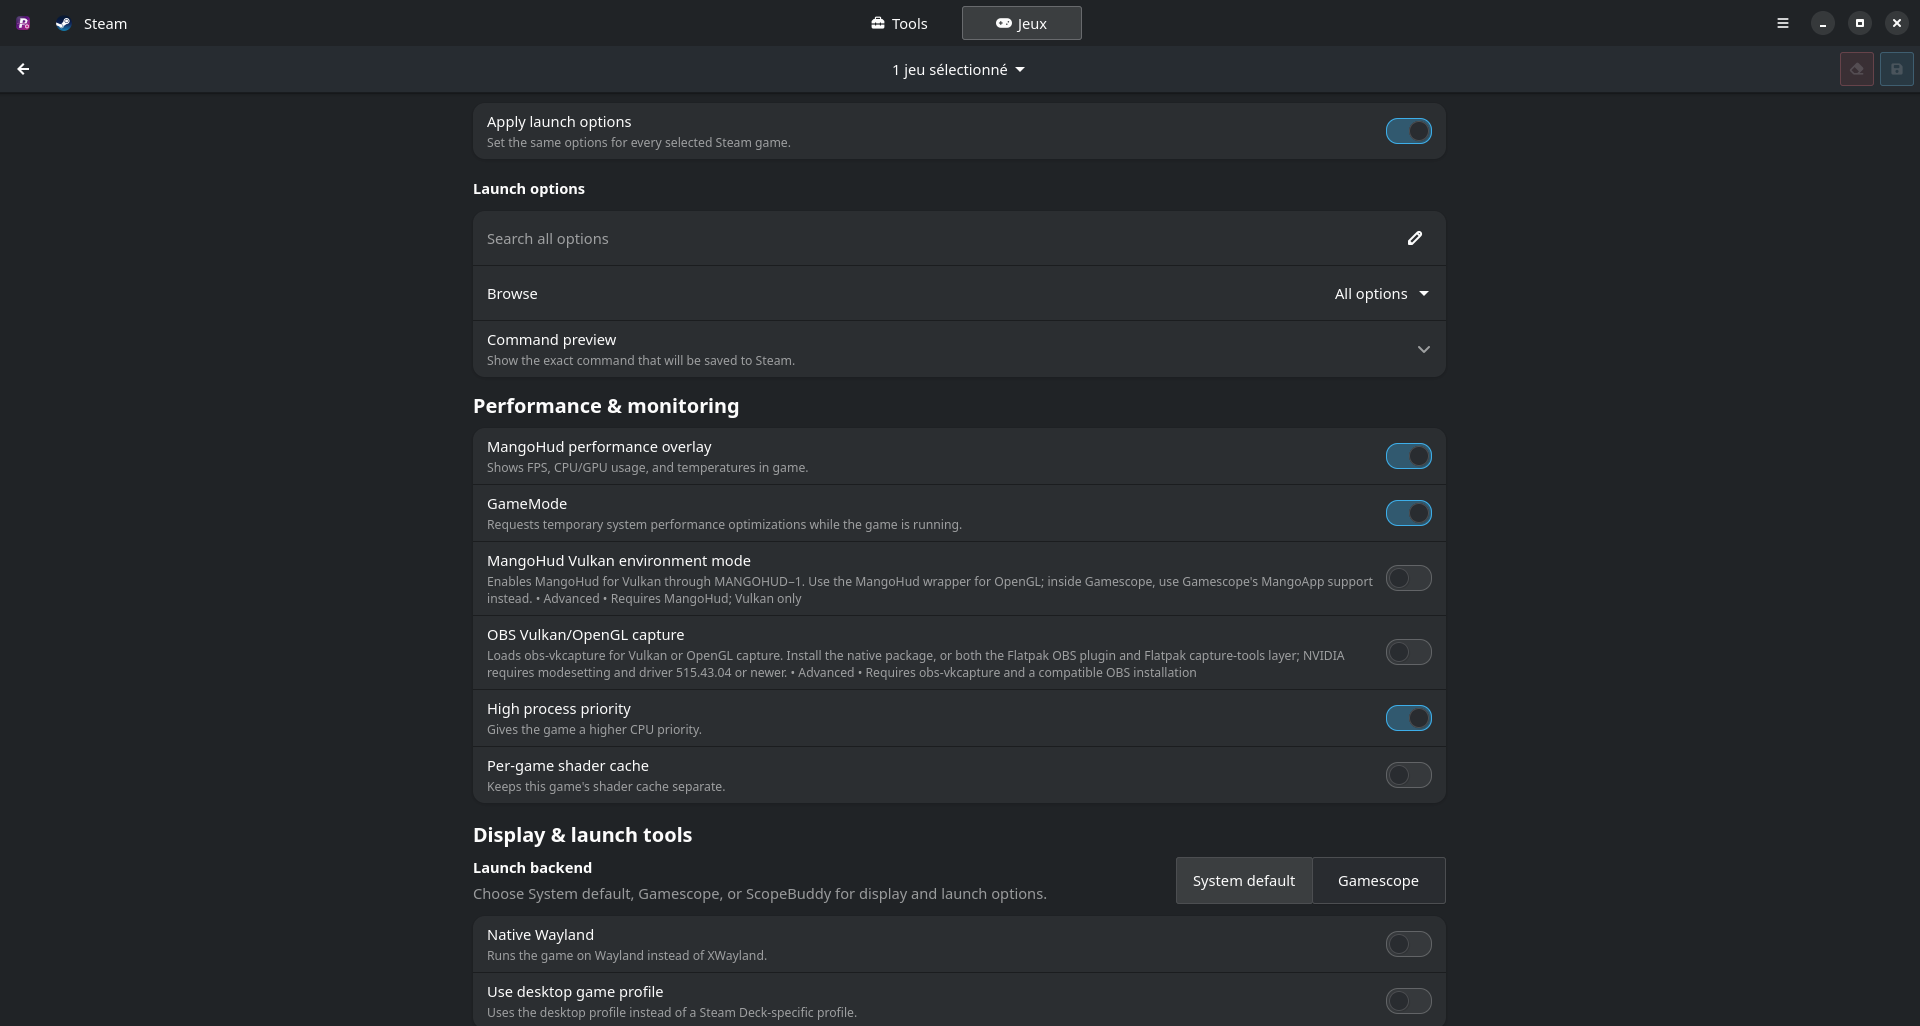This screenshot has height=1026, width=1920.
Task: Click 'Set the same options for every selected Steam game.'
Action: [x=639, y=143]
